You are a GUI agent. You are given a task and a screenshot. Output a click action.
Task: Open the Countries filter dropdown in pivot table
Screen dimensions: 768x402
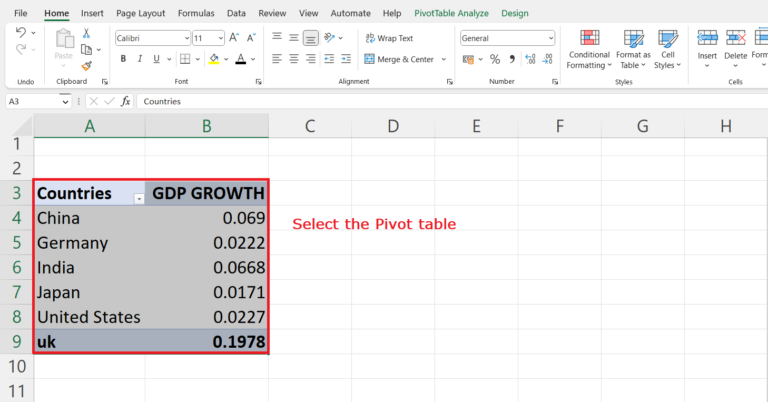pyautogui.click(x=138, y=198)
